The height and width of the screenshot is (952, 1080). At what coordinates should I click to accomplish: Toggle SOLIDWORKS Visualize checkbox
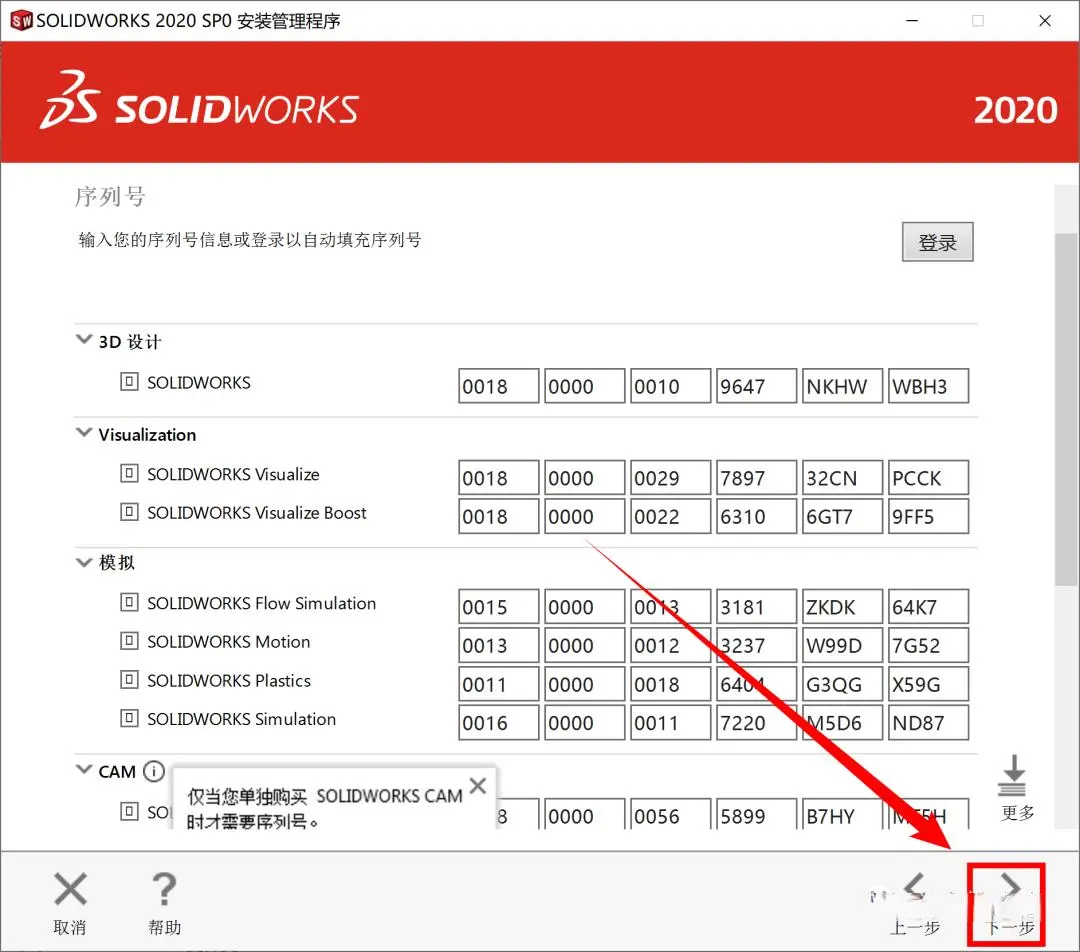click(x=129, y=473)
